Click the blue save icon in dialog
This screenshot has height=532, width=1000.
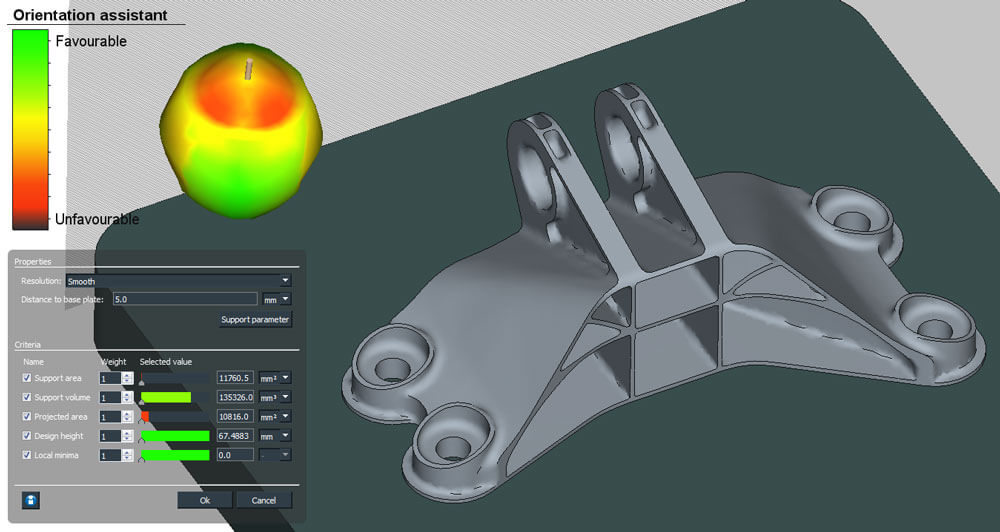click(30, 500)
